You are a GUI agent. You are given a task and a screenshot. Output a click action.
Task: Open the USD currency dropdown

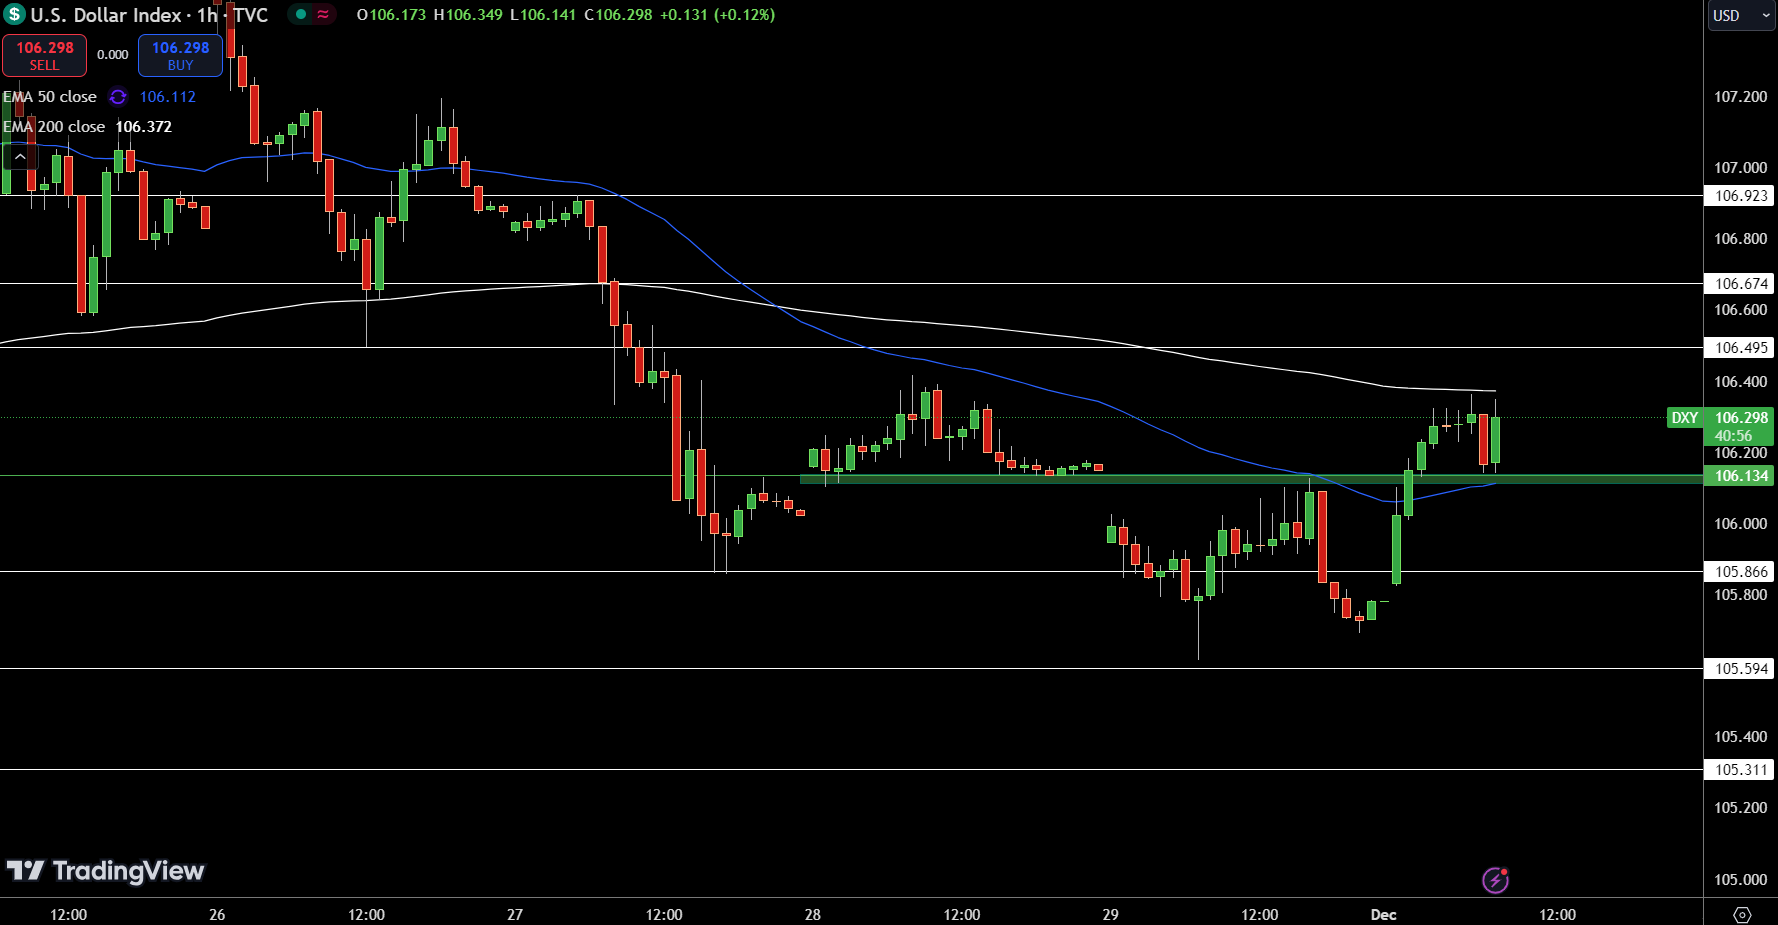1740,15
